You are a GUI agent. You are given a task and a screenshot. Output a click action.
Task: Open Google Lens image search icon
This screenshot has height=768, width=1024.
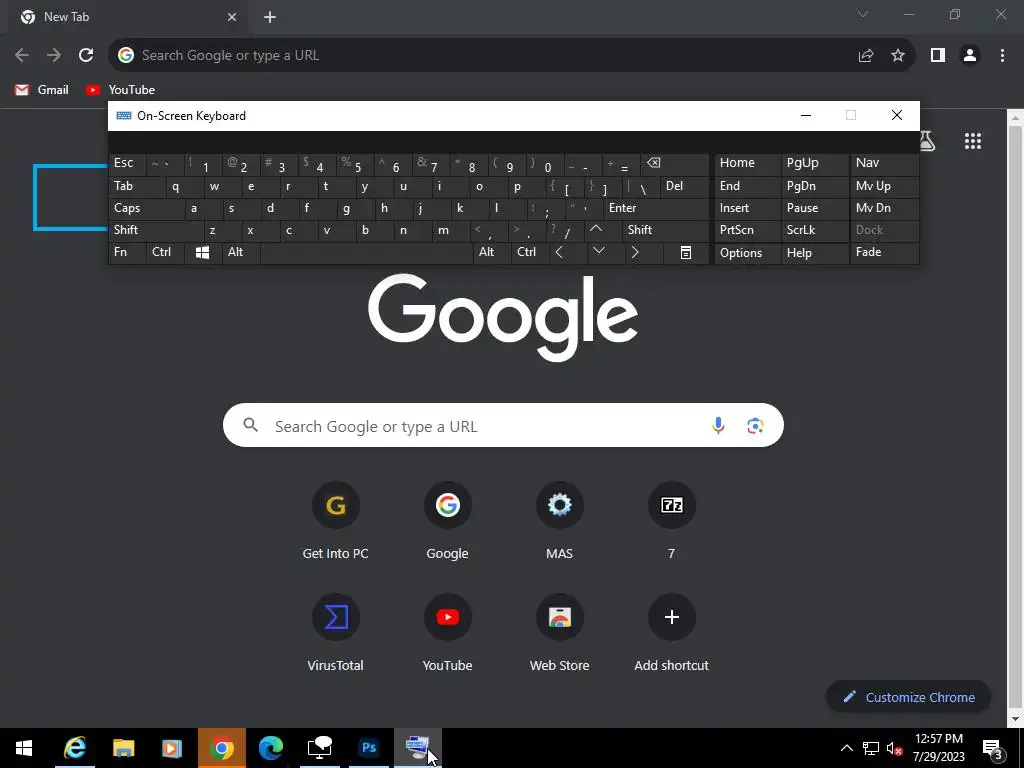(x=755, y=426)
